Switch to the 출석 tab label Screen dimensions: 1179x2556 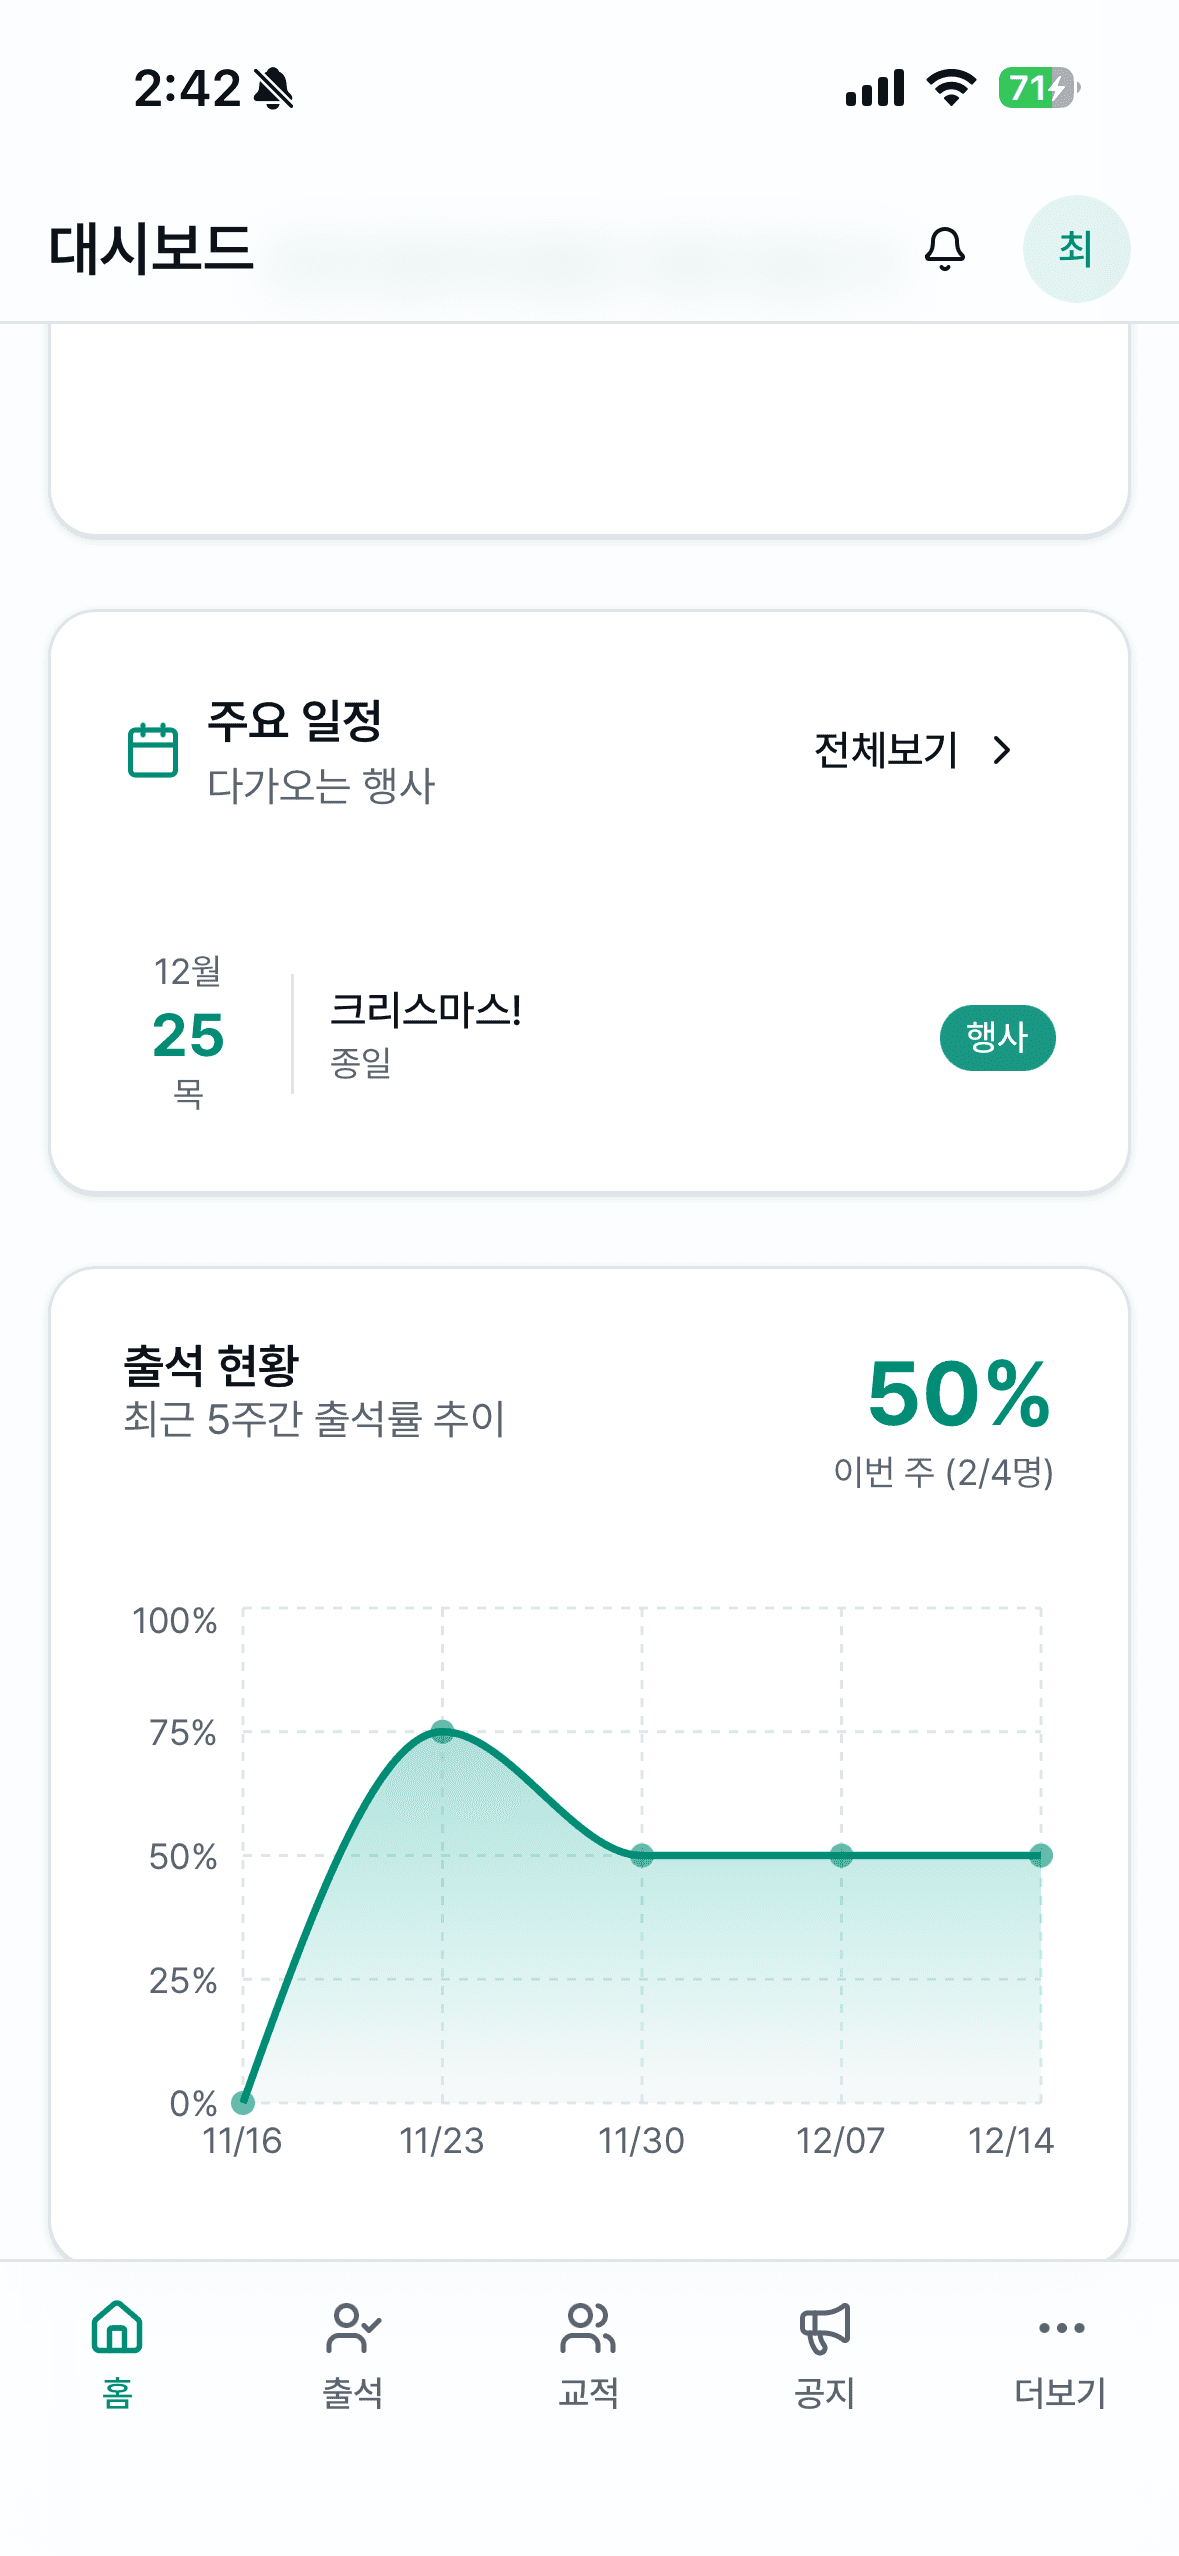click(x=353, y=2393)
